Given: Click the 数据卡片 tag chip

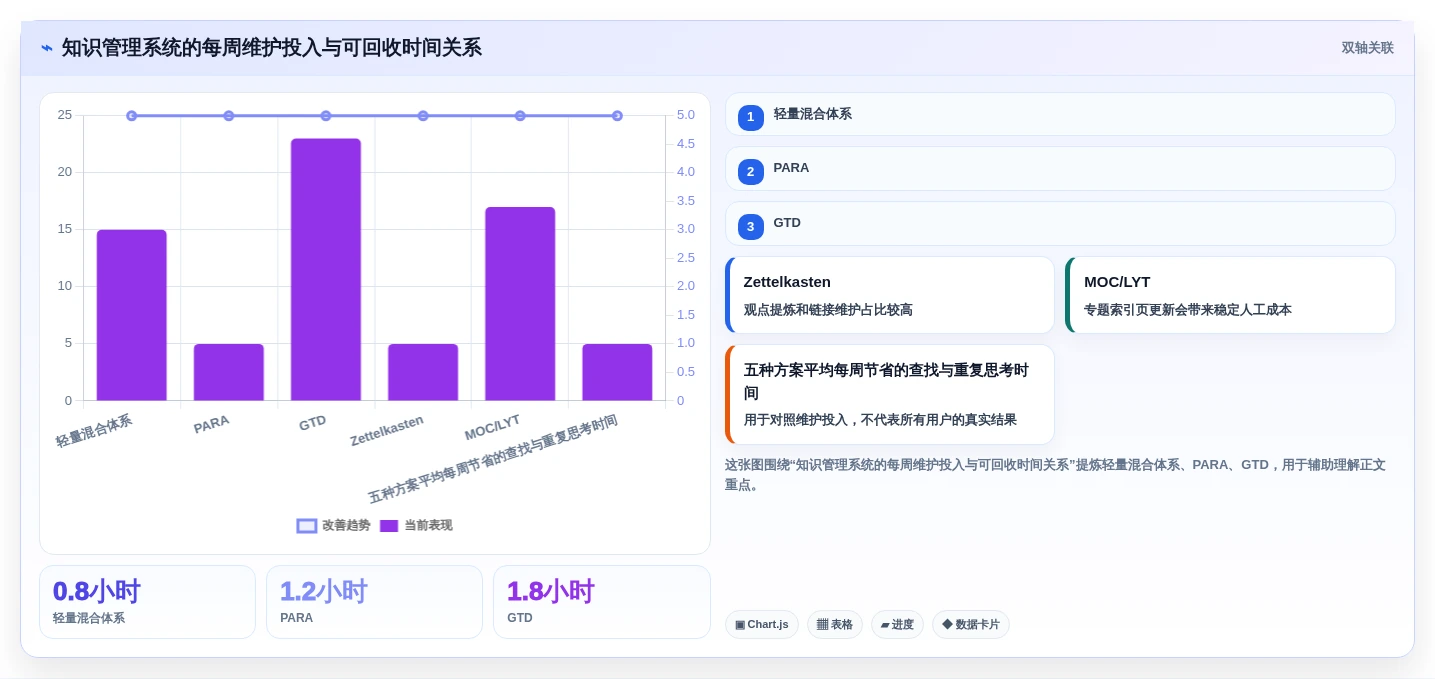Looking at the screenshot, I should 971,625.
